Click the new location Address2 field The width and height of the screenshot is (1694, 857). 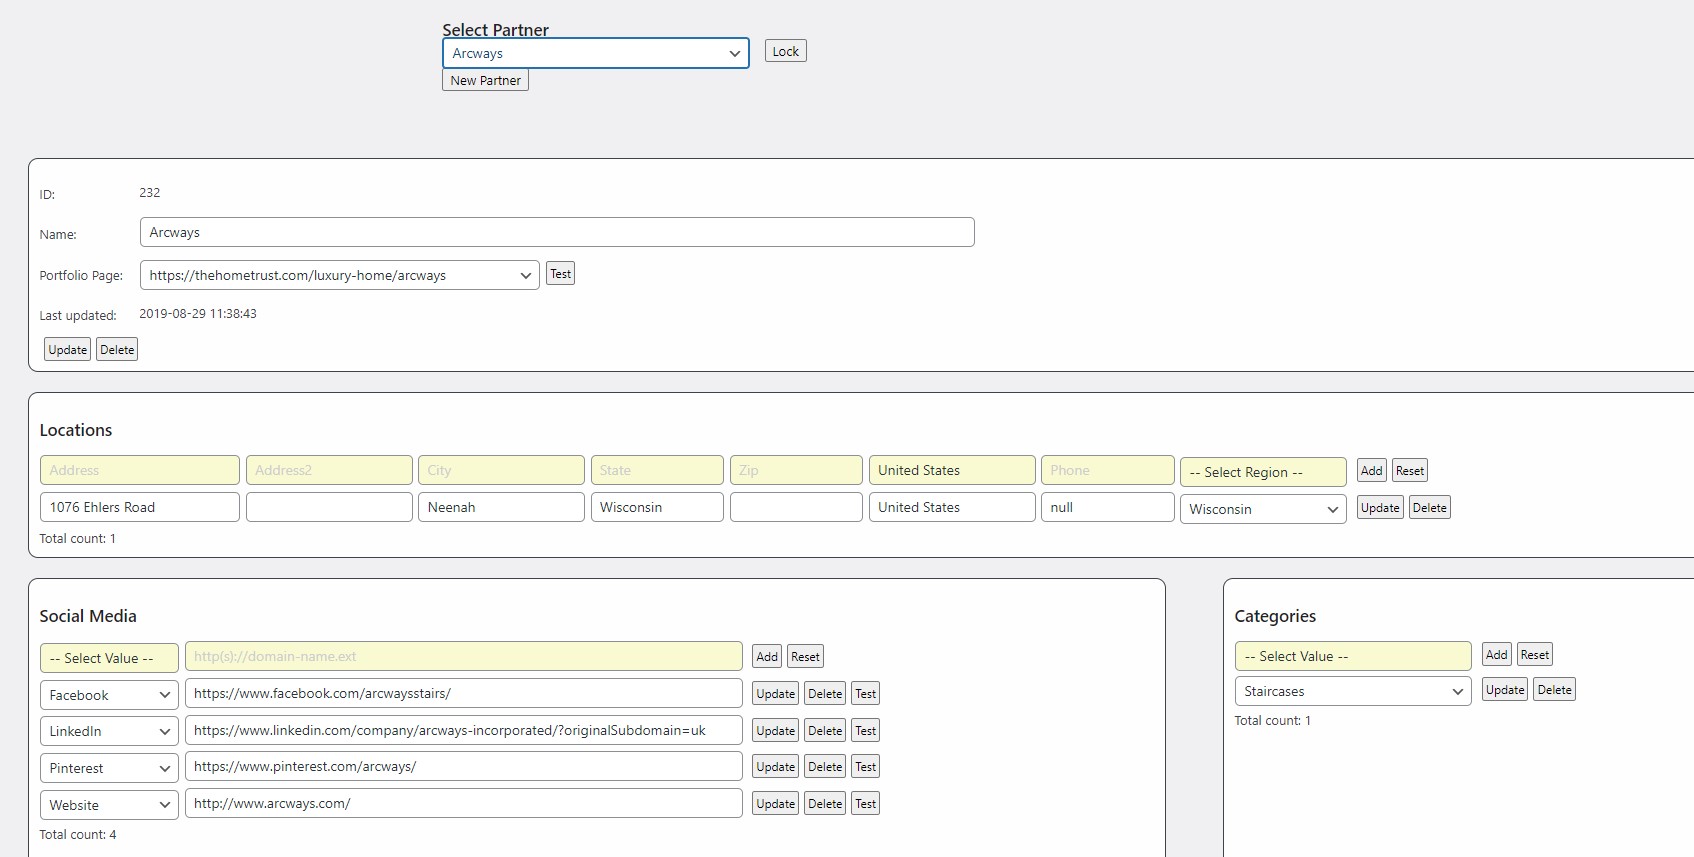pyautogui.click(x=329, y=470)
